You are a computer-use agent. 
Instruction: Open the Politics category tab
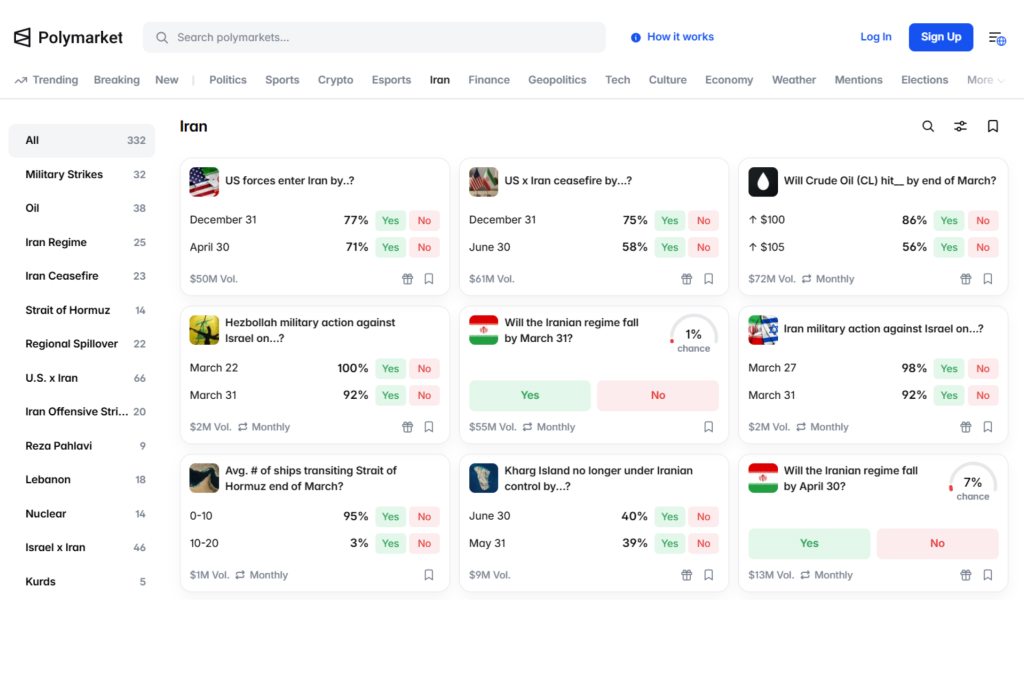[x=228, y=80]
